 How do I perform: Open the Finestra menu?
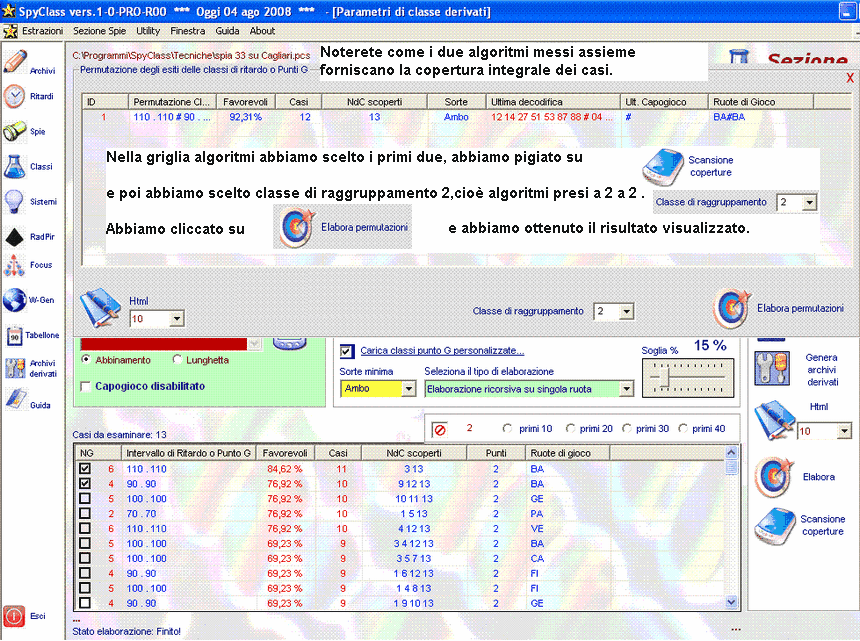pos(188,31)
